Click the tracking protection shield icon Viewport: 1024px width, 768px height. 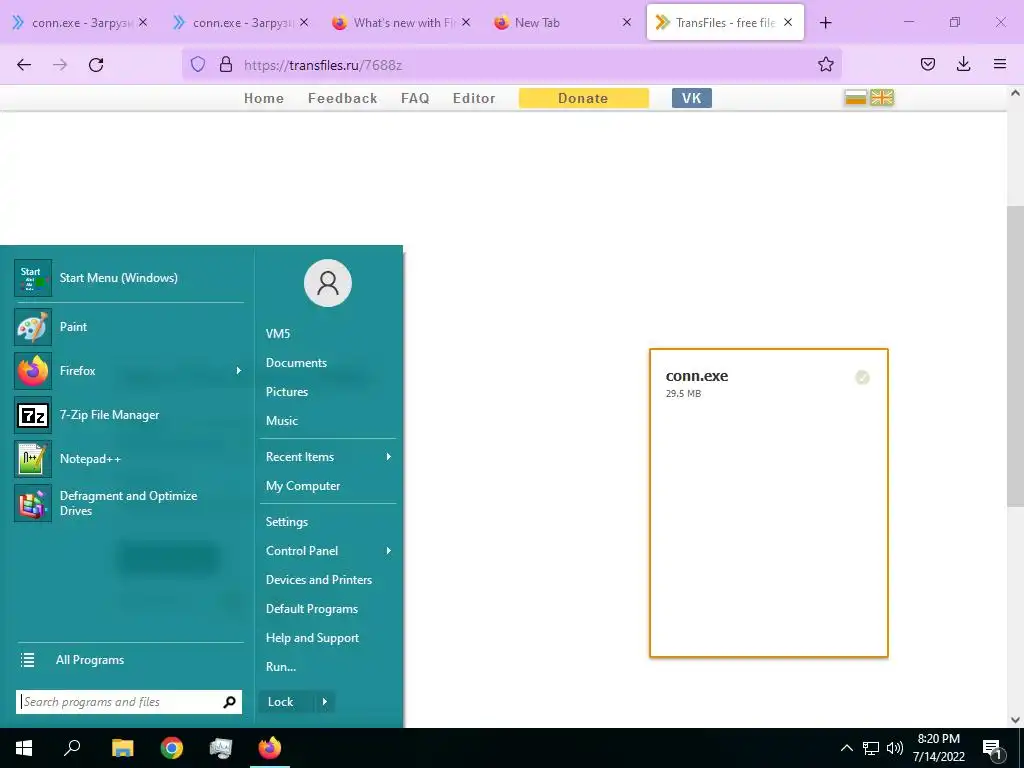click(x=198, y=64)
